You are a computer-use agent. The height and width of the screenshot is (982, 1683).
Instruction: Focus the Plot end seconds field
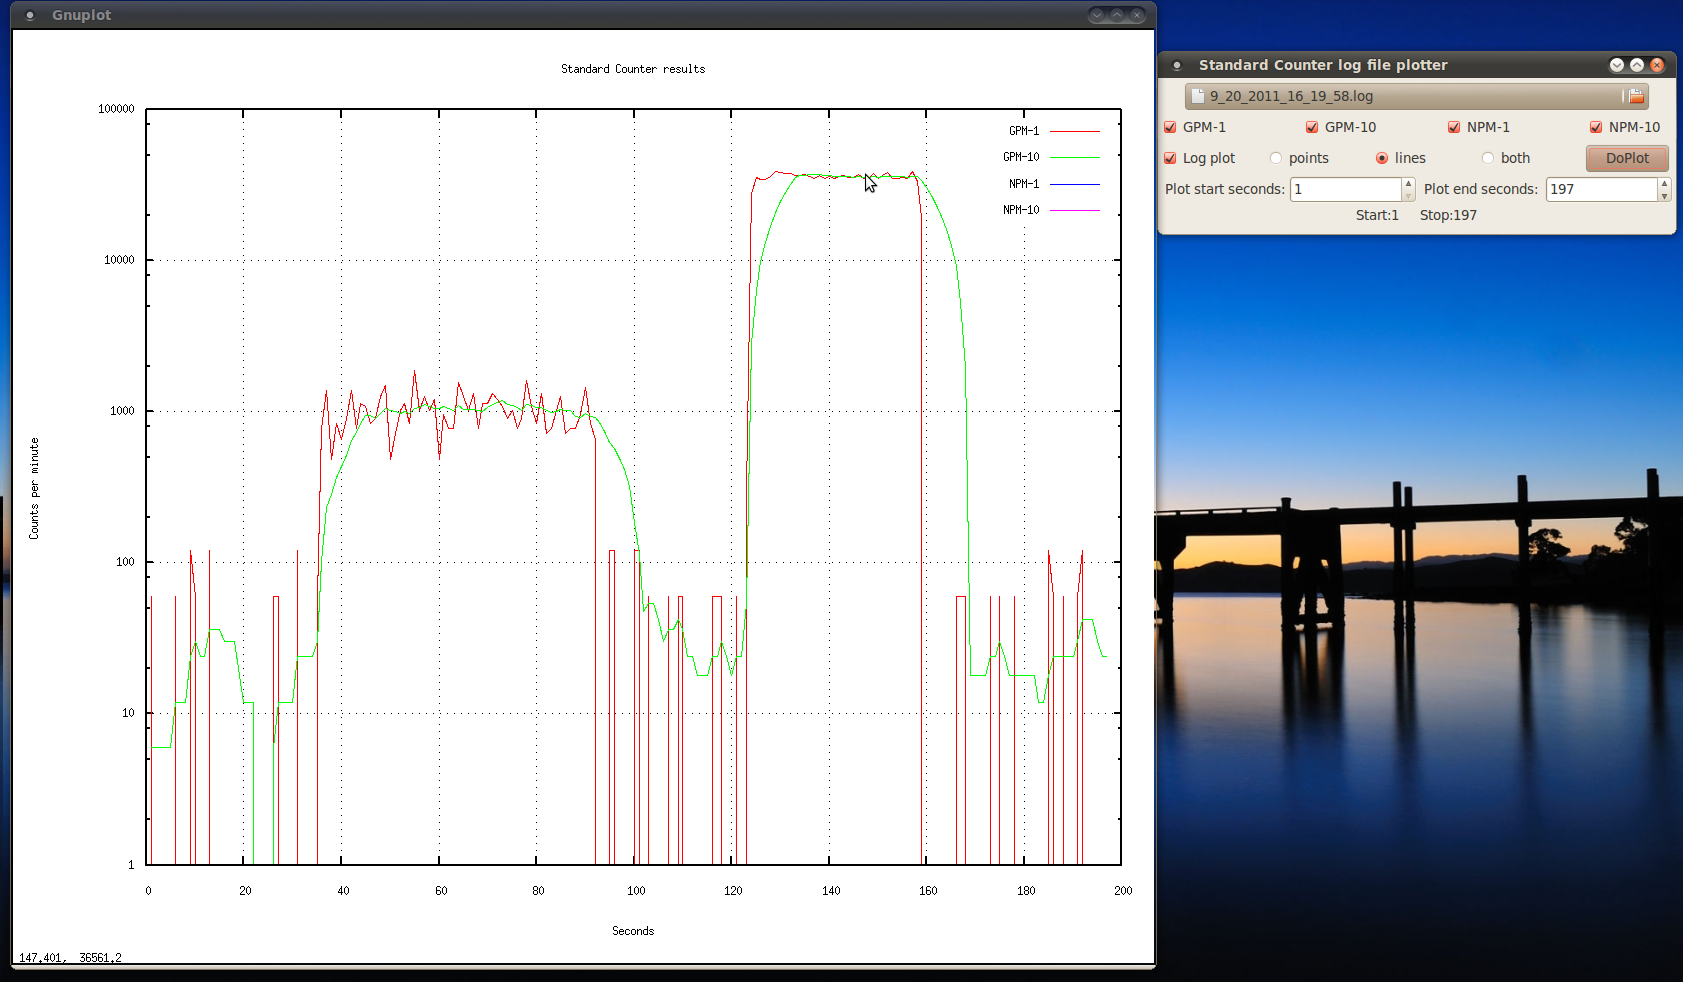coord(1601,189)
